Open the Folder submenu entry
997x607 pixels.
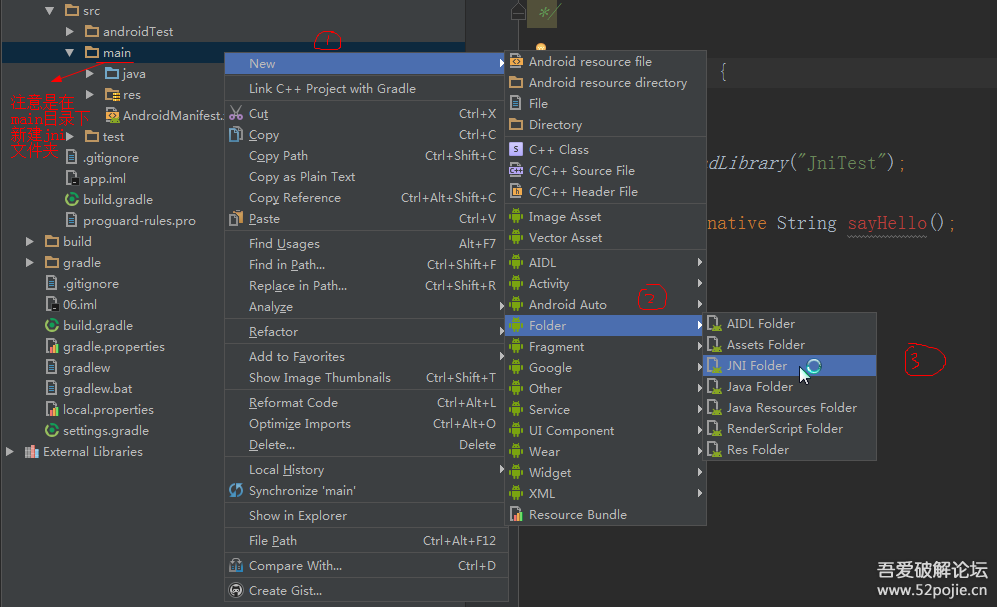605,325
